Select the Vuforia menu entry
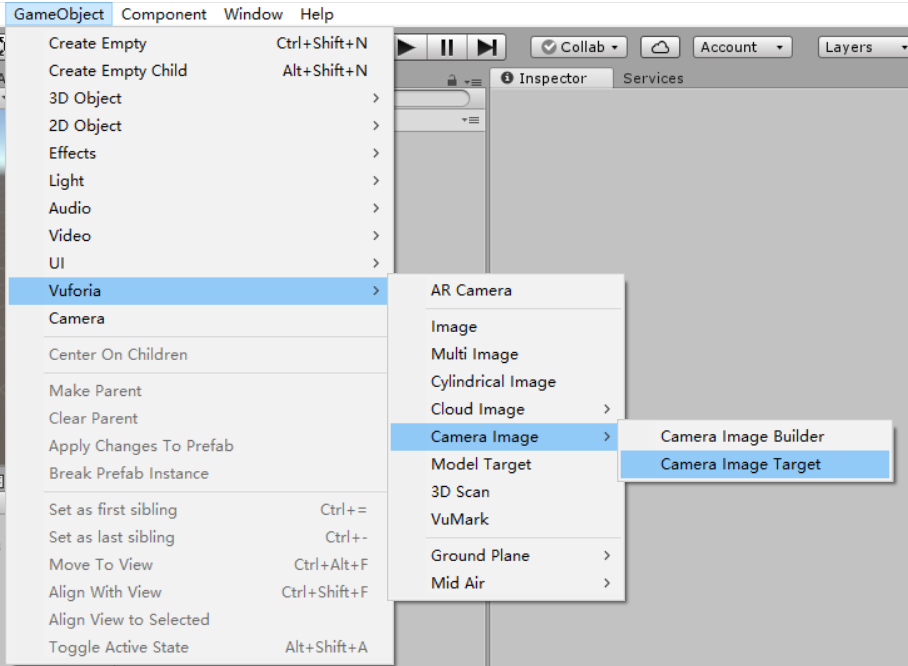The image size is (908, 666). tap(198, 291)
